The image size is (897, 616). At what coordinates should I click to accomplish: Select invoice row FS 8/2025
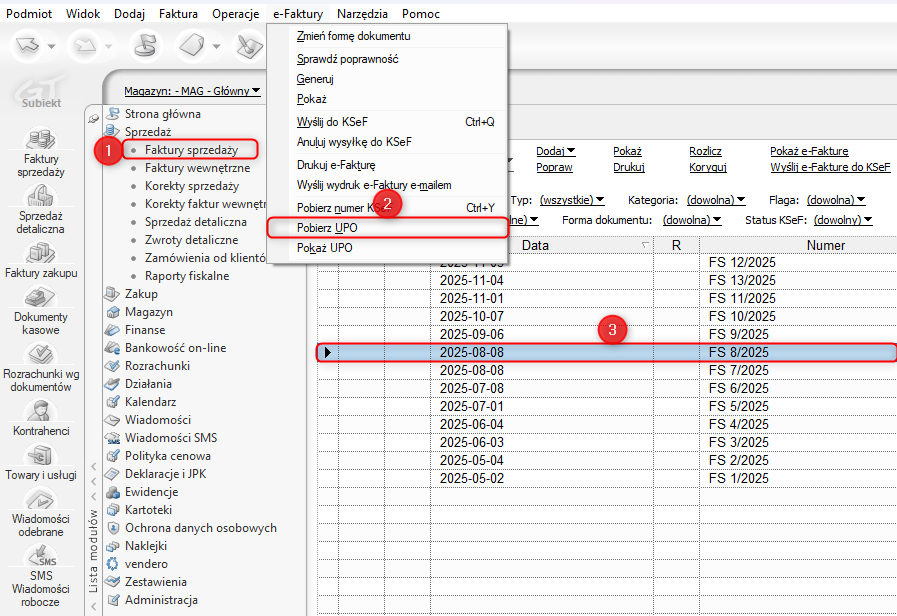click(605, 352)
